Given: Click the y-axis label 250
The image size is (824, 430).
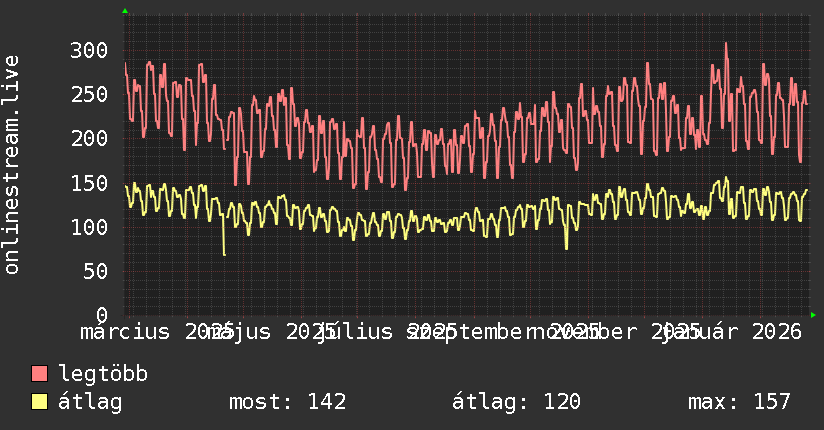Looking at the screenshot, I should pos(89,95).
